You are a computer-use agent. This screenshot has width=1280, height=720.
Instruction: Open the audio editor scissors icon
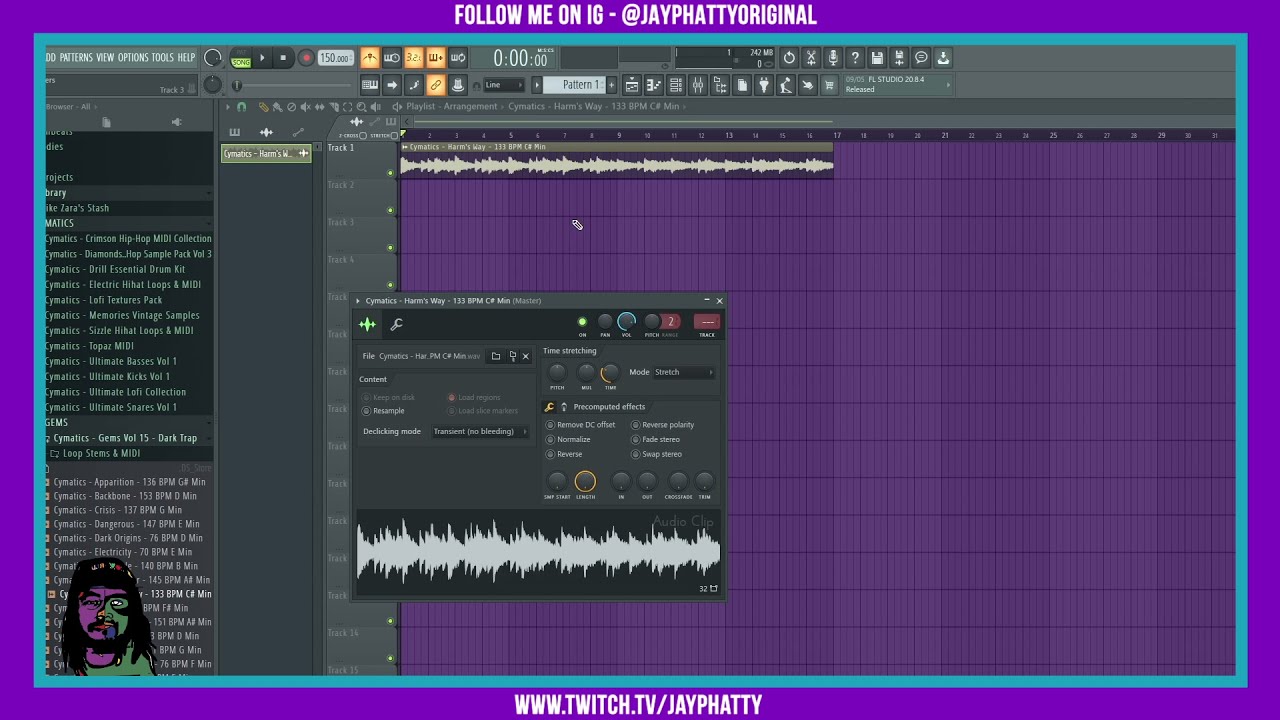click(x=811, y=58)
